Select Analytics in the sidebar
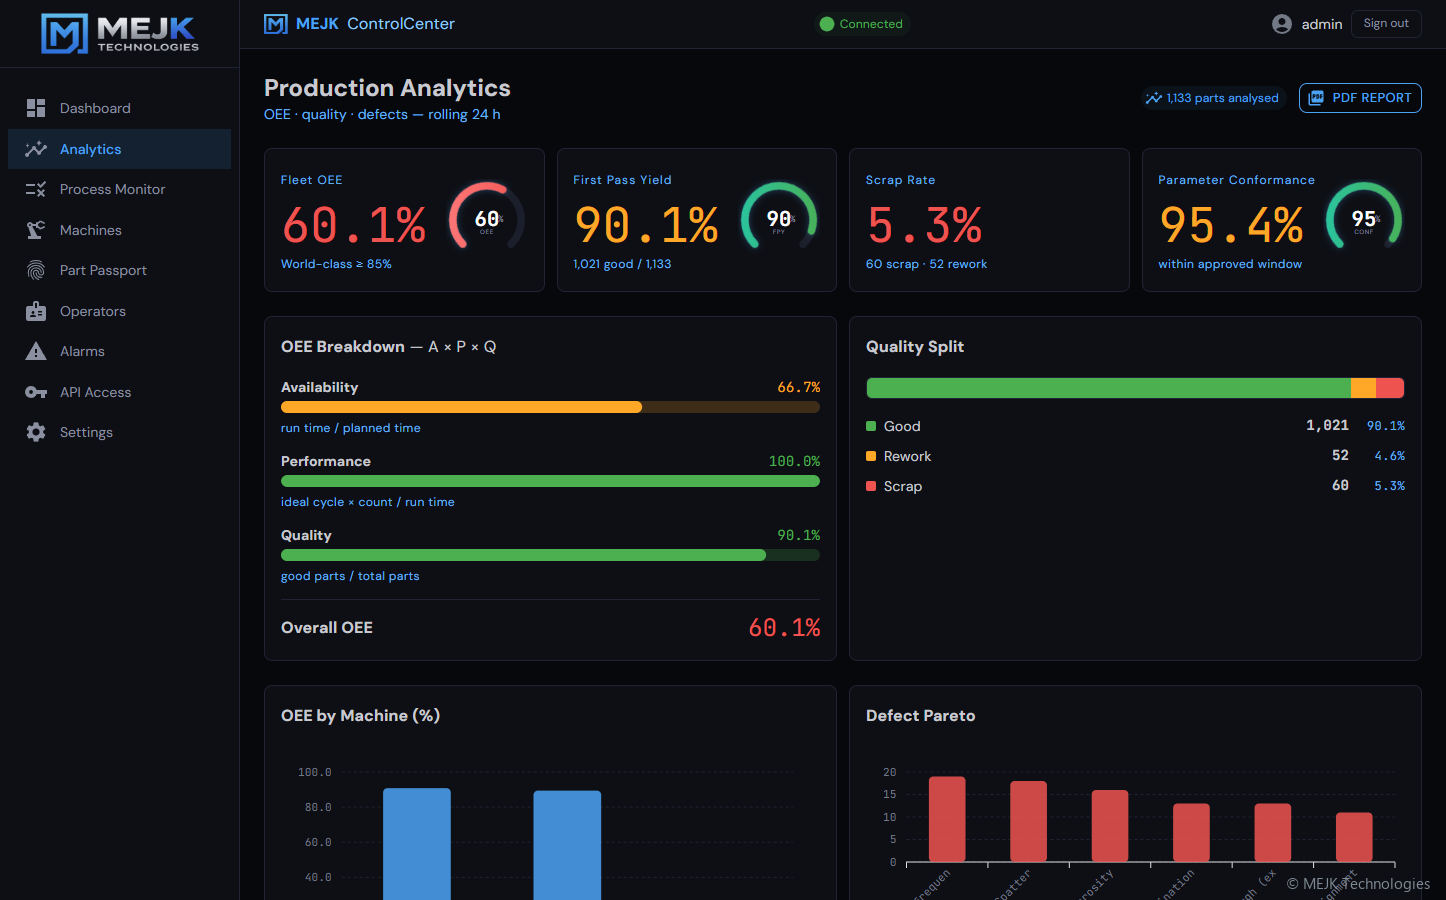1446x900 pixels. point(119,149)
